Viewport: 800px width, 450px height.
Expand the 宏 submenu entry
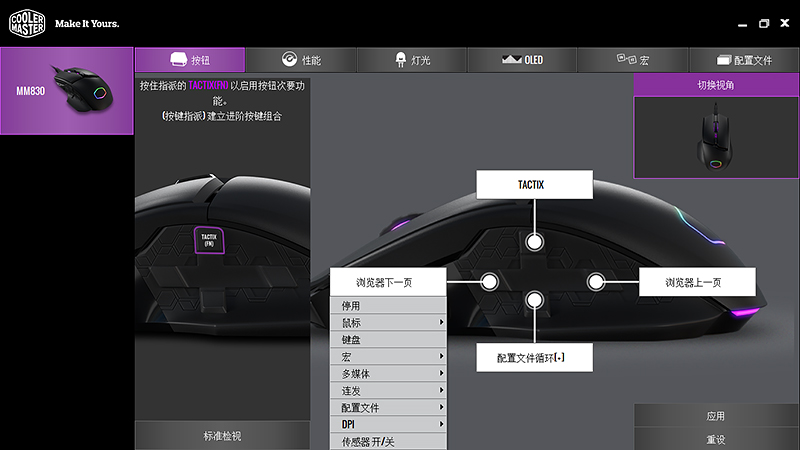[388, 357]
